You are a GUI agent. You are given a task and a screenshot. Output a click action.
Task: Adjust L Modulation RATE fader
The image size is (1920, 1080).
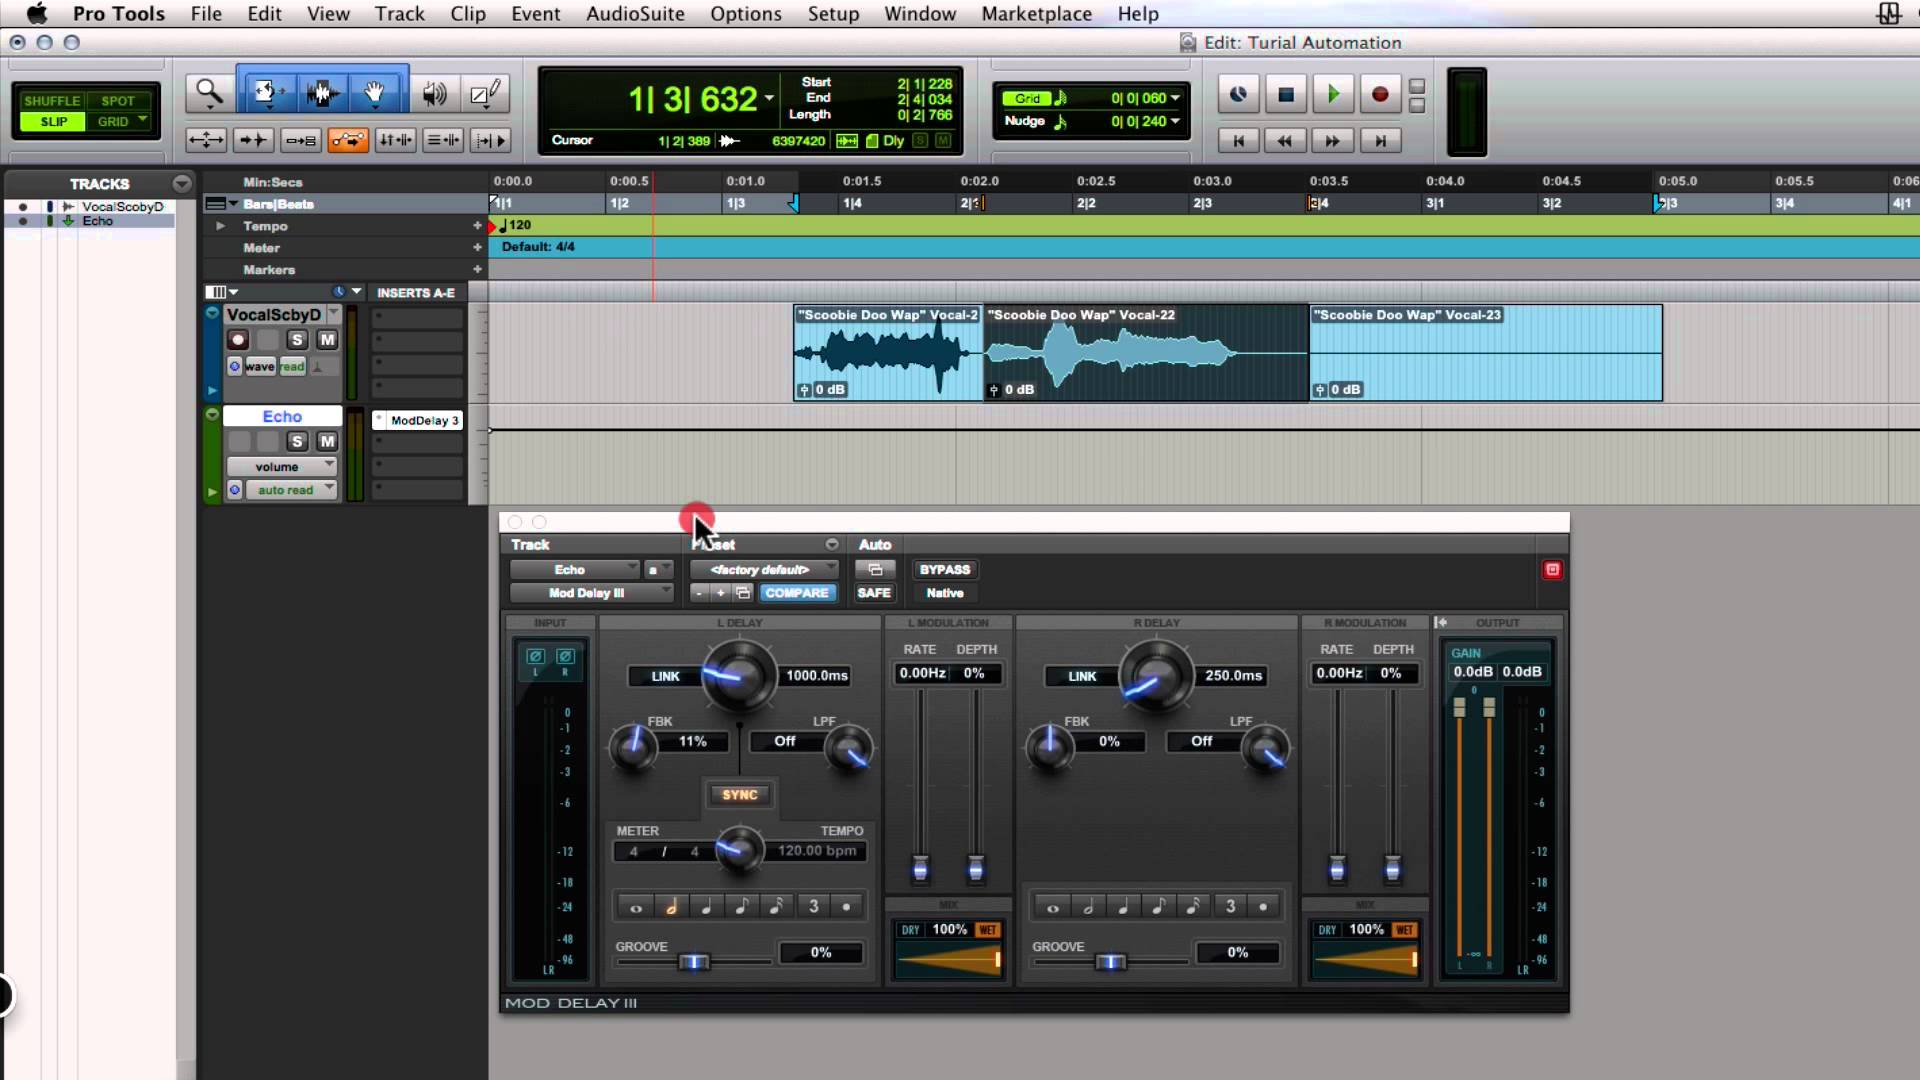[921, 868]
